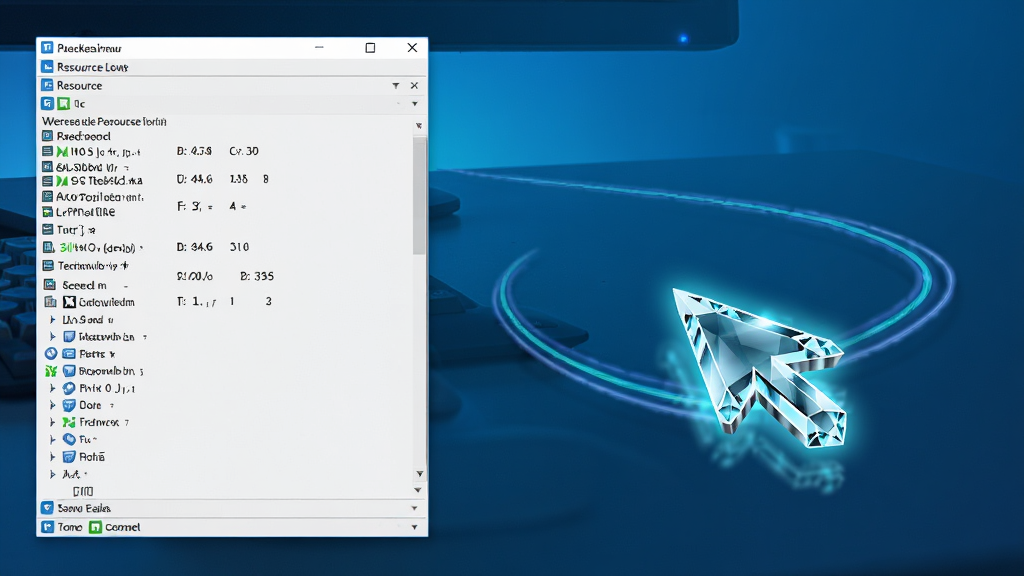Click the green icon beside Qc

[63, 103]
